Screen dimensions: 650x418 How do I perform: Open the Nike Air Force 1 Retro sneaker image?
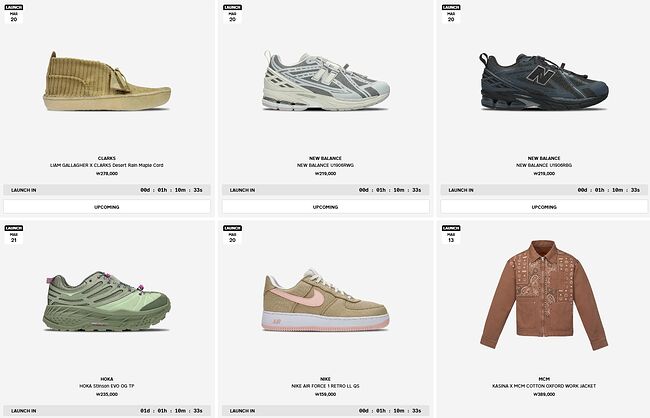point(325,300)
